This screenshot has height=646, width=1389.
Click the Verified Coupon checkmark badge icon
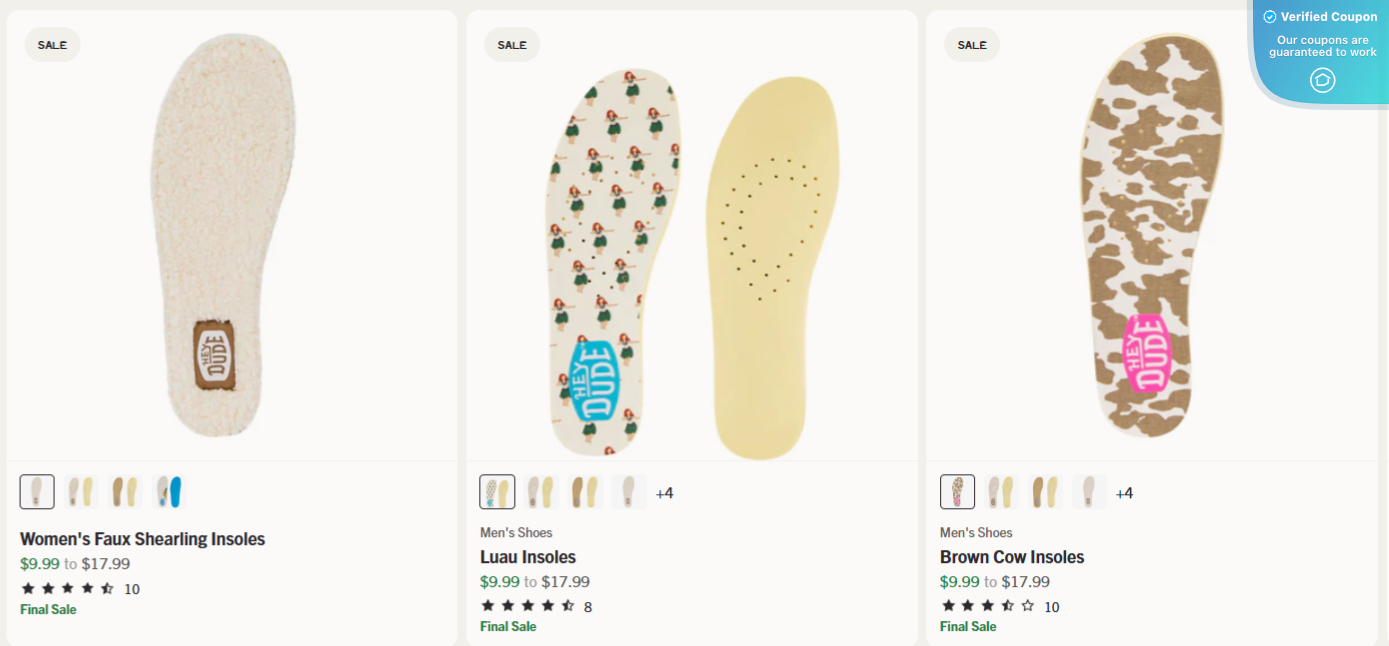click(1268, 16)
